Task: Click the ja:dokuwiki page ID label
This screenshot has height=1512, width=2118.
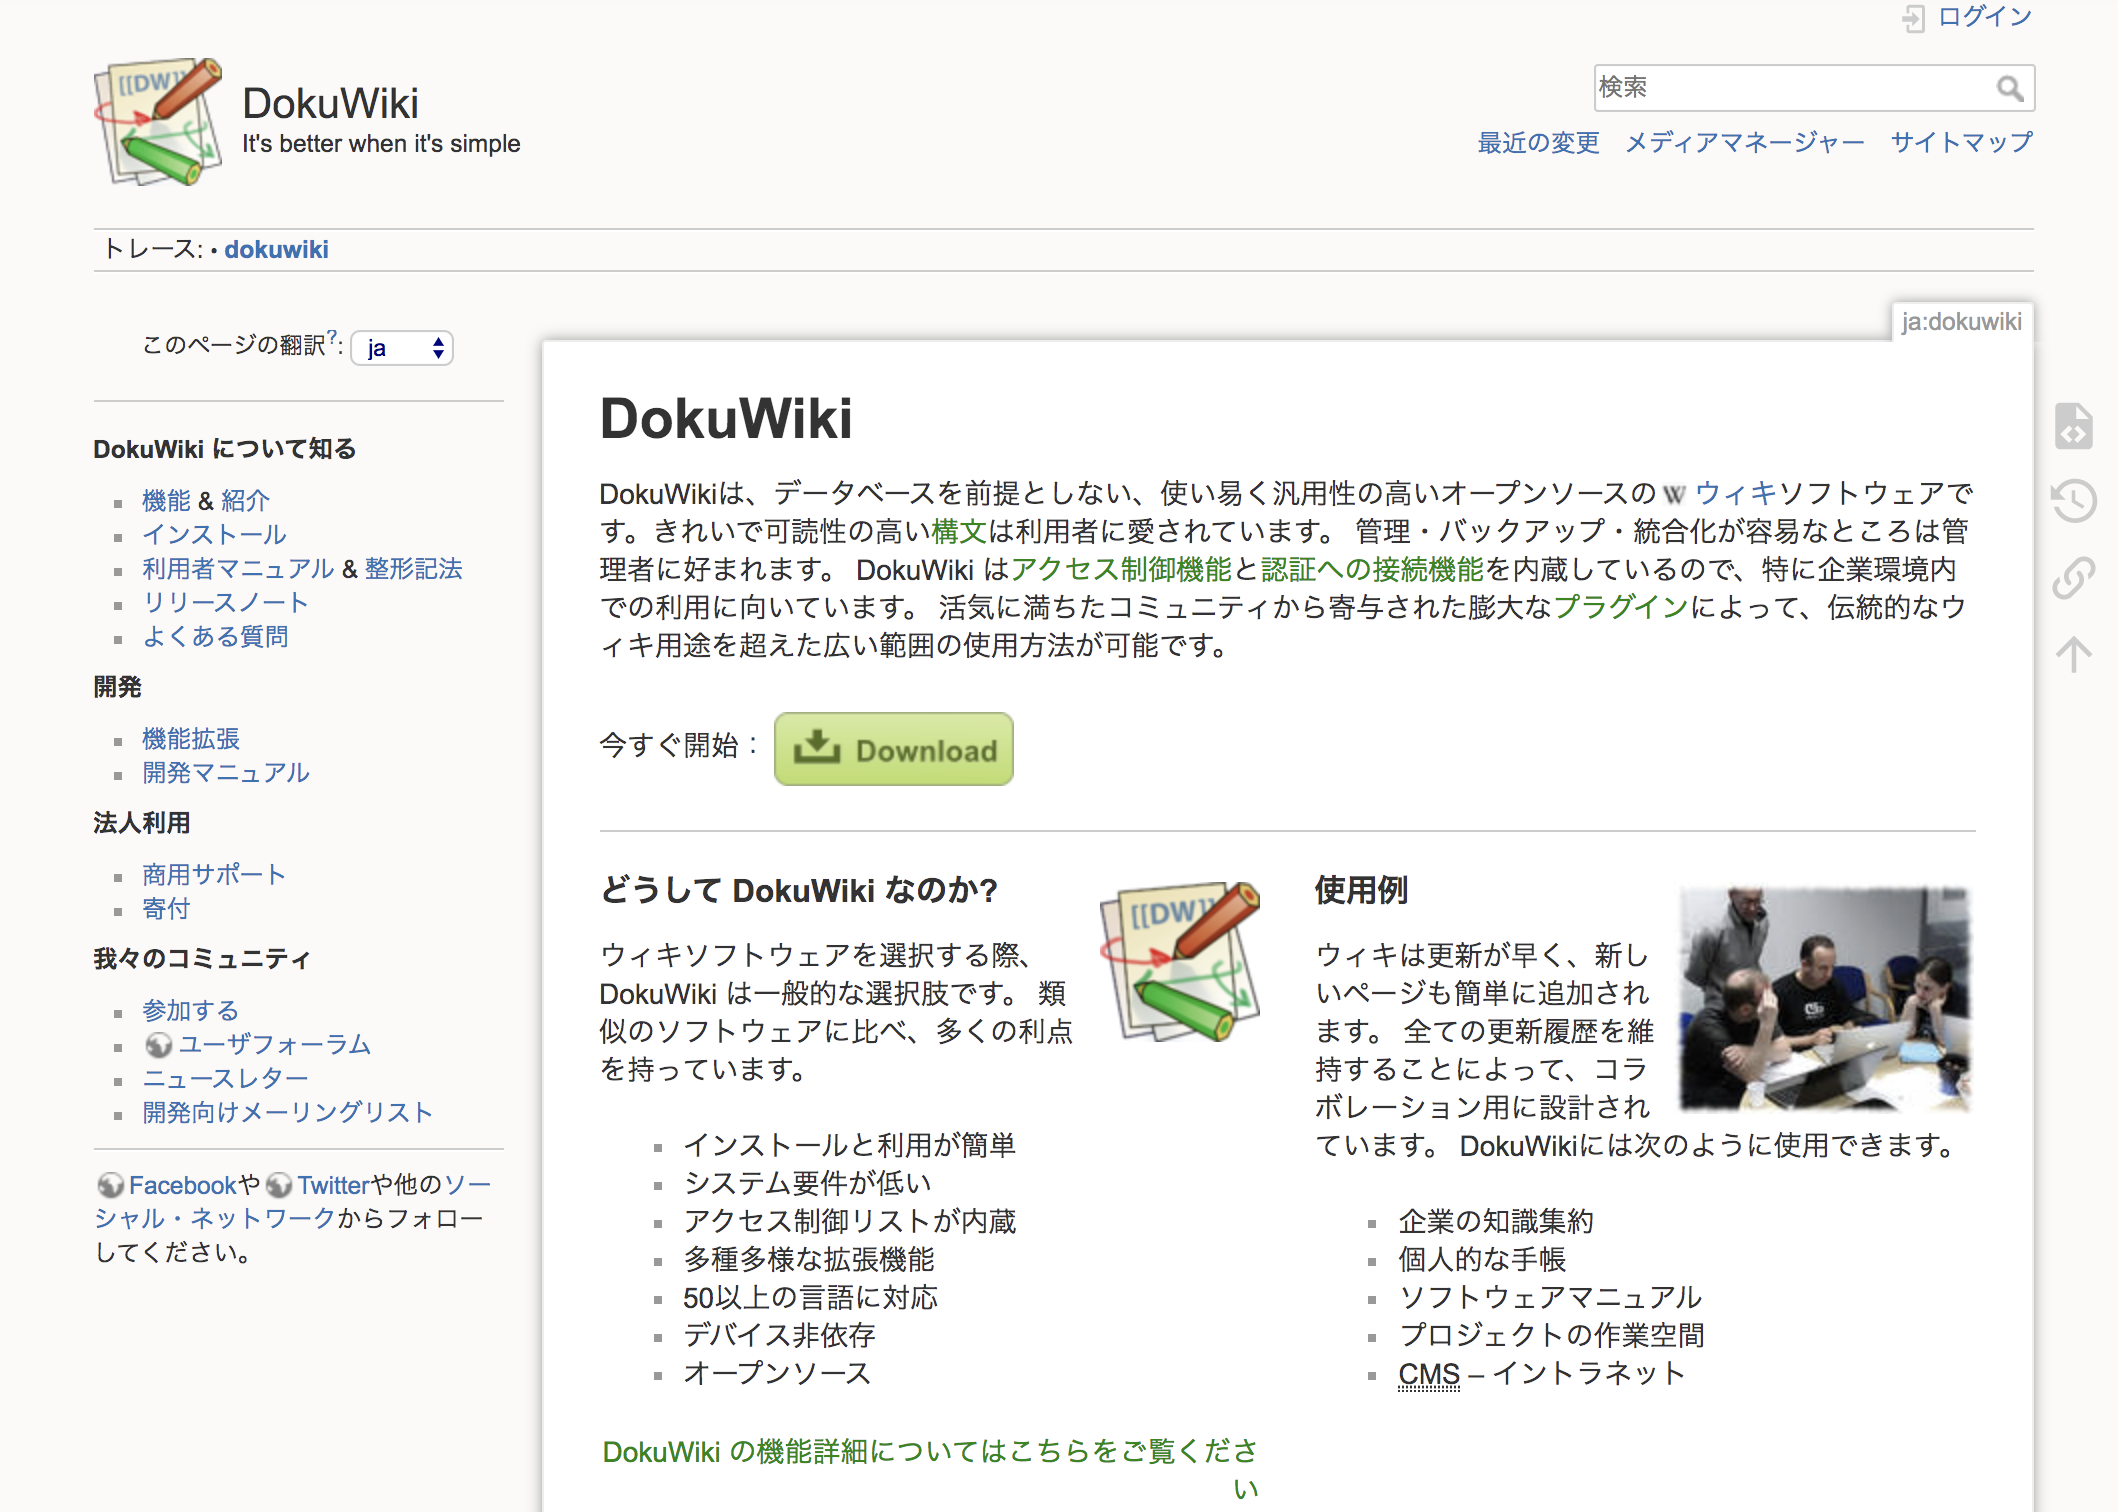Action: pyautogui.click(x=1962, y=322)
